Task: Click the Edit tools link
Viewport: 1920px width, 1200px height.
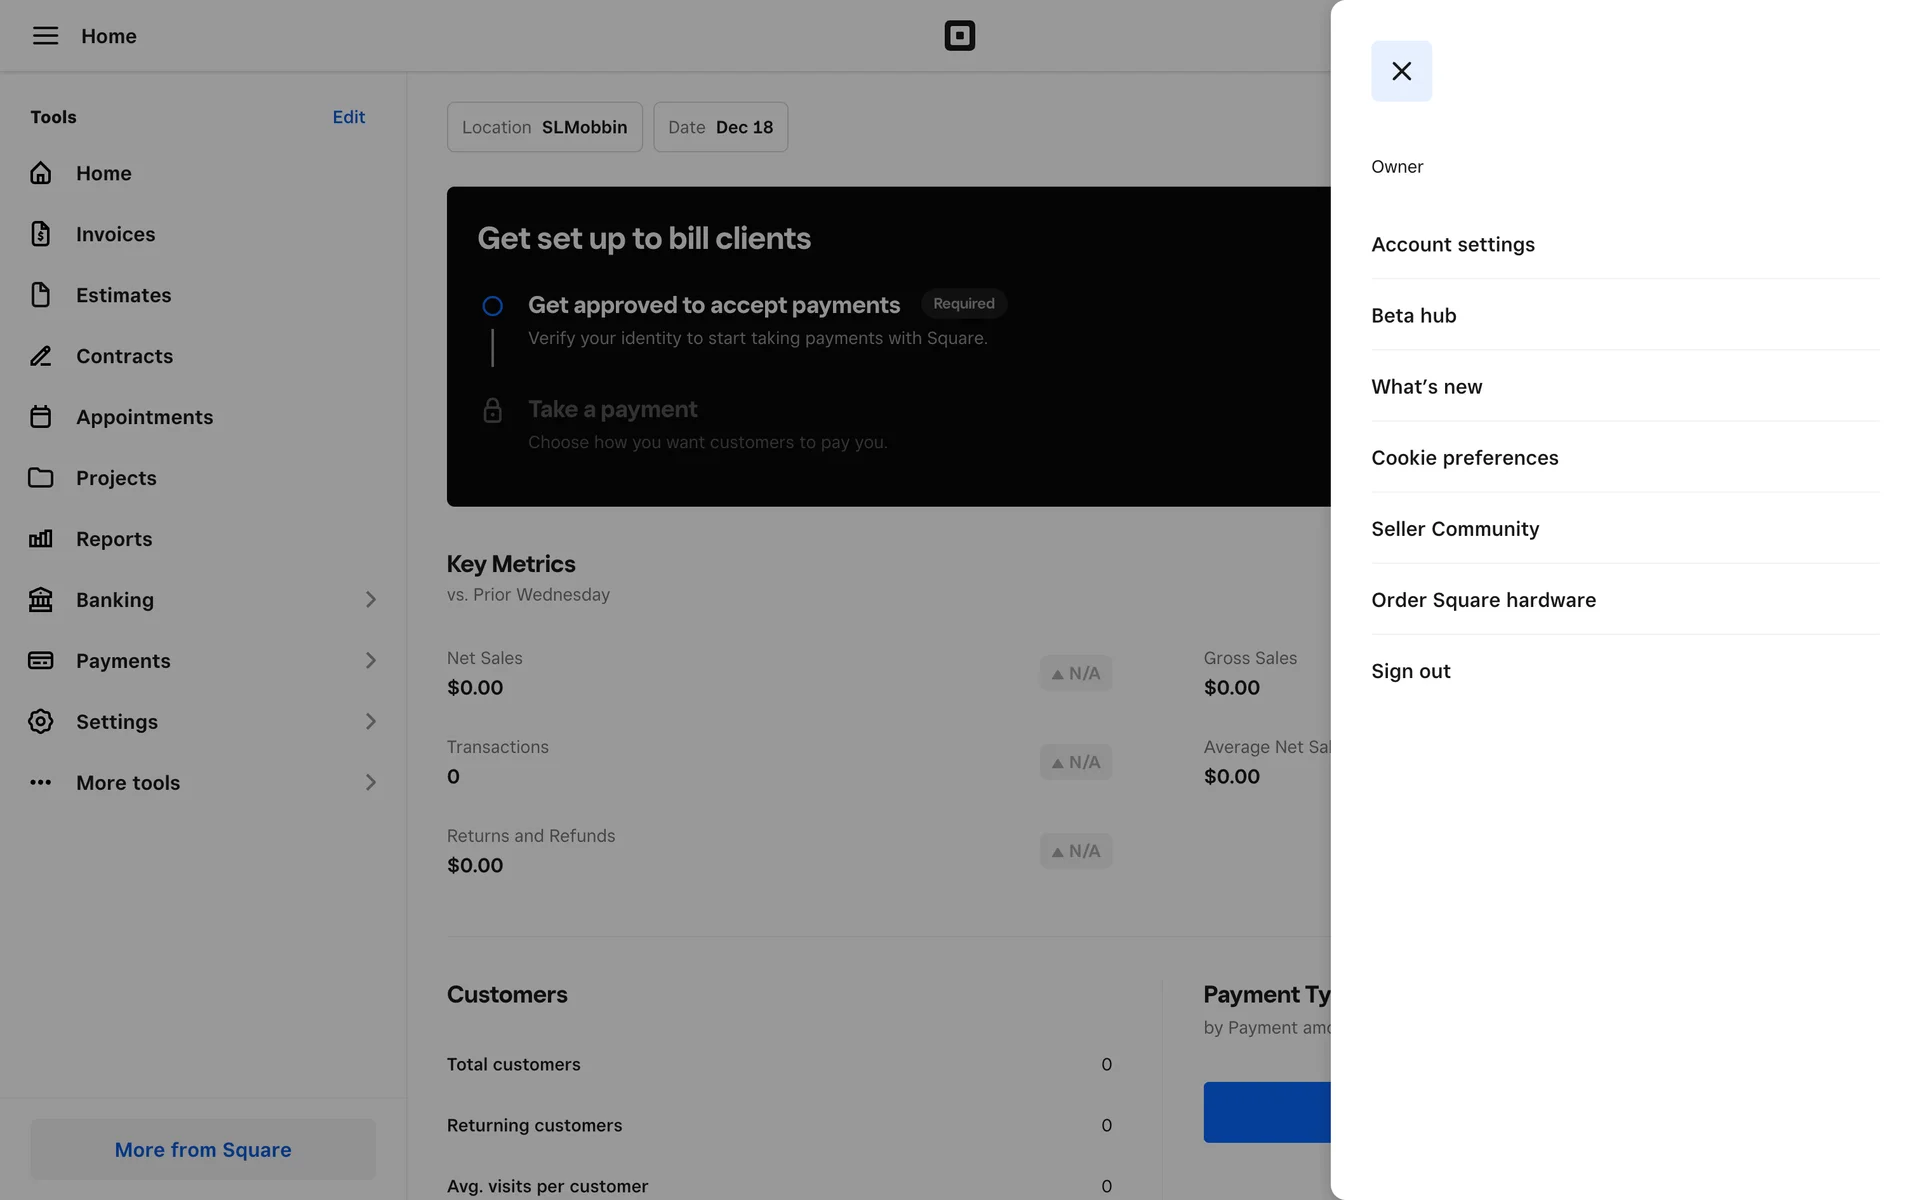Action: 348,117
